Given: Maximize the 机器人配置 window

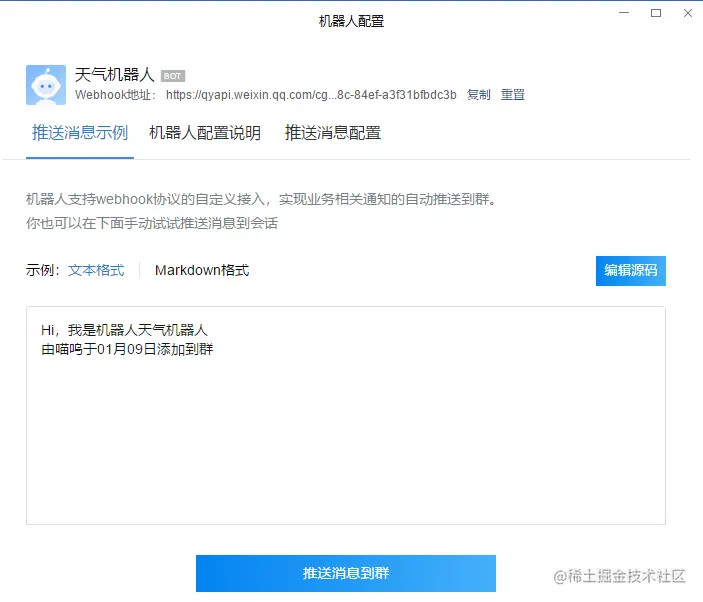Looking at the screenshot, I should pos(656,13).
